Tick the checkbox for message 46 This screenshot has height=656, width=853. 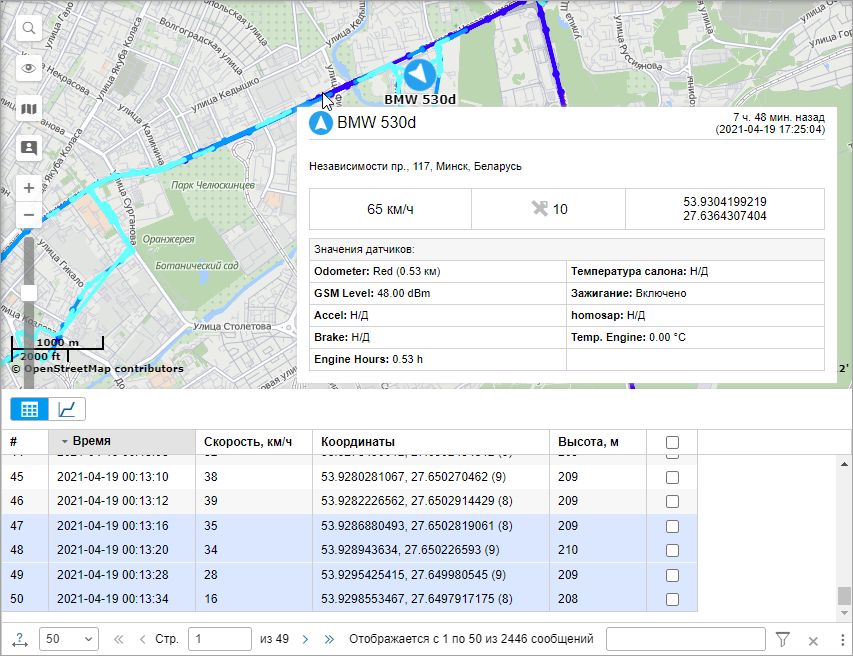click(672, 501)
